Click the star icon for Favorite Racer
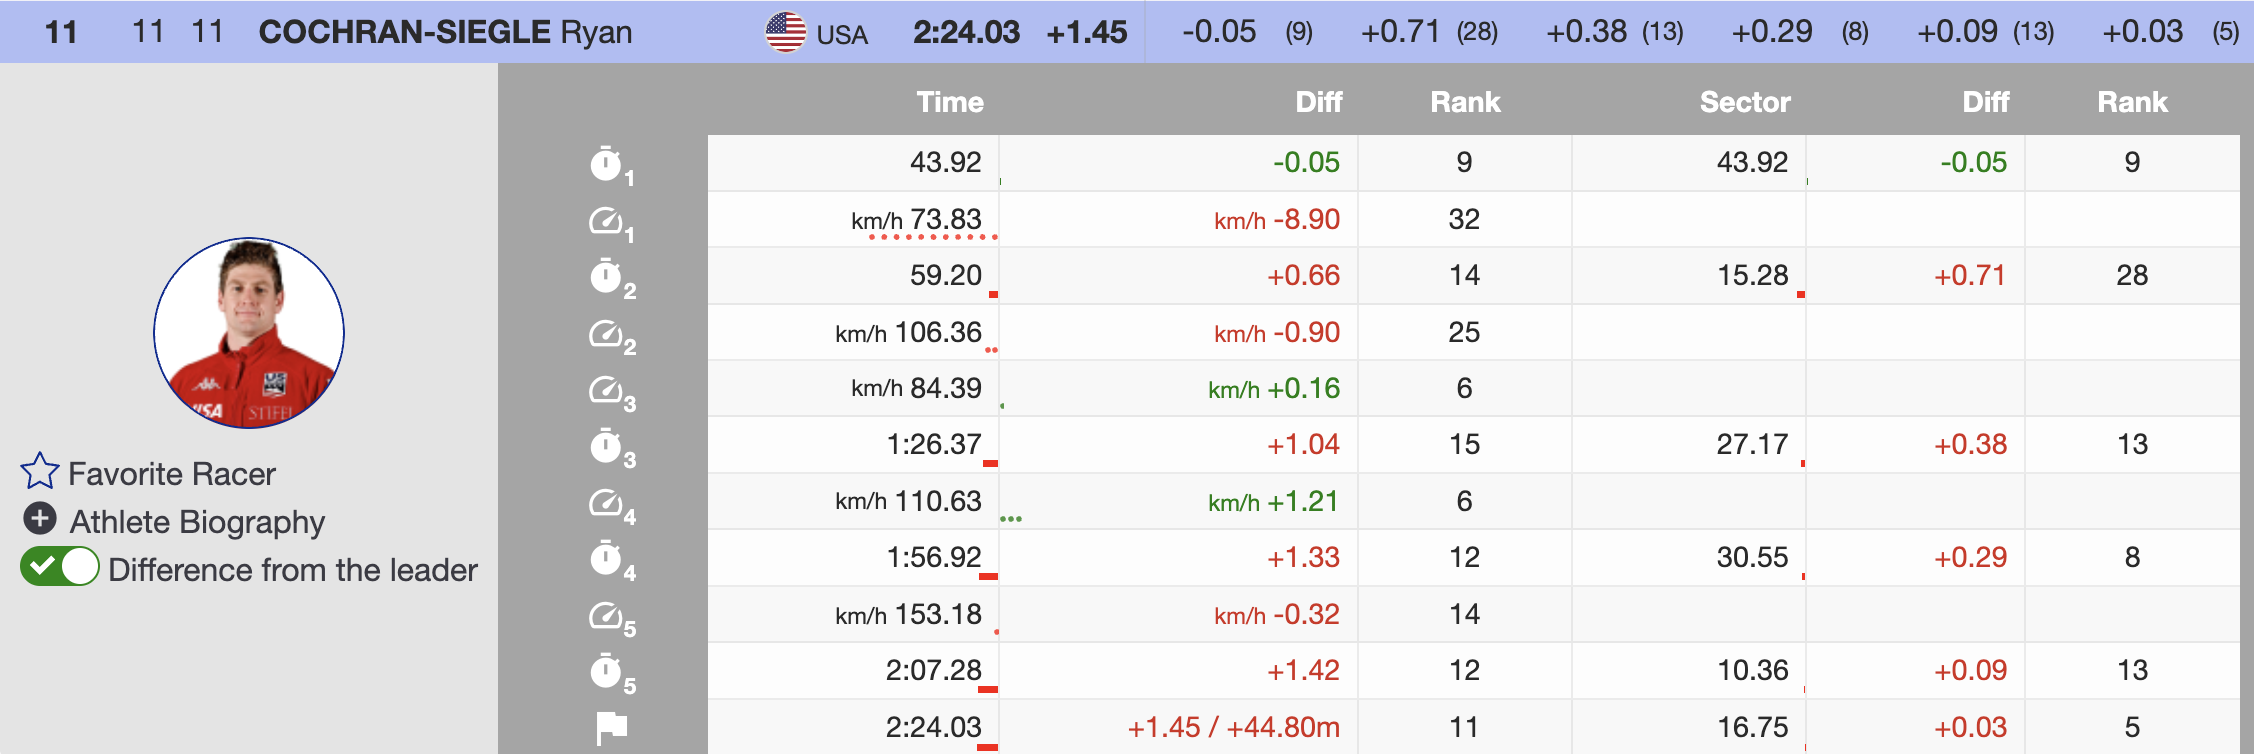The height and width of the screenshot is (754, 2254). pyautogui.click(x=40, y=472)
